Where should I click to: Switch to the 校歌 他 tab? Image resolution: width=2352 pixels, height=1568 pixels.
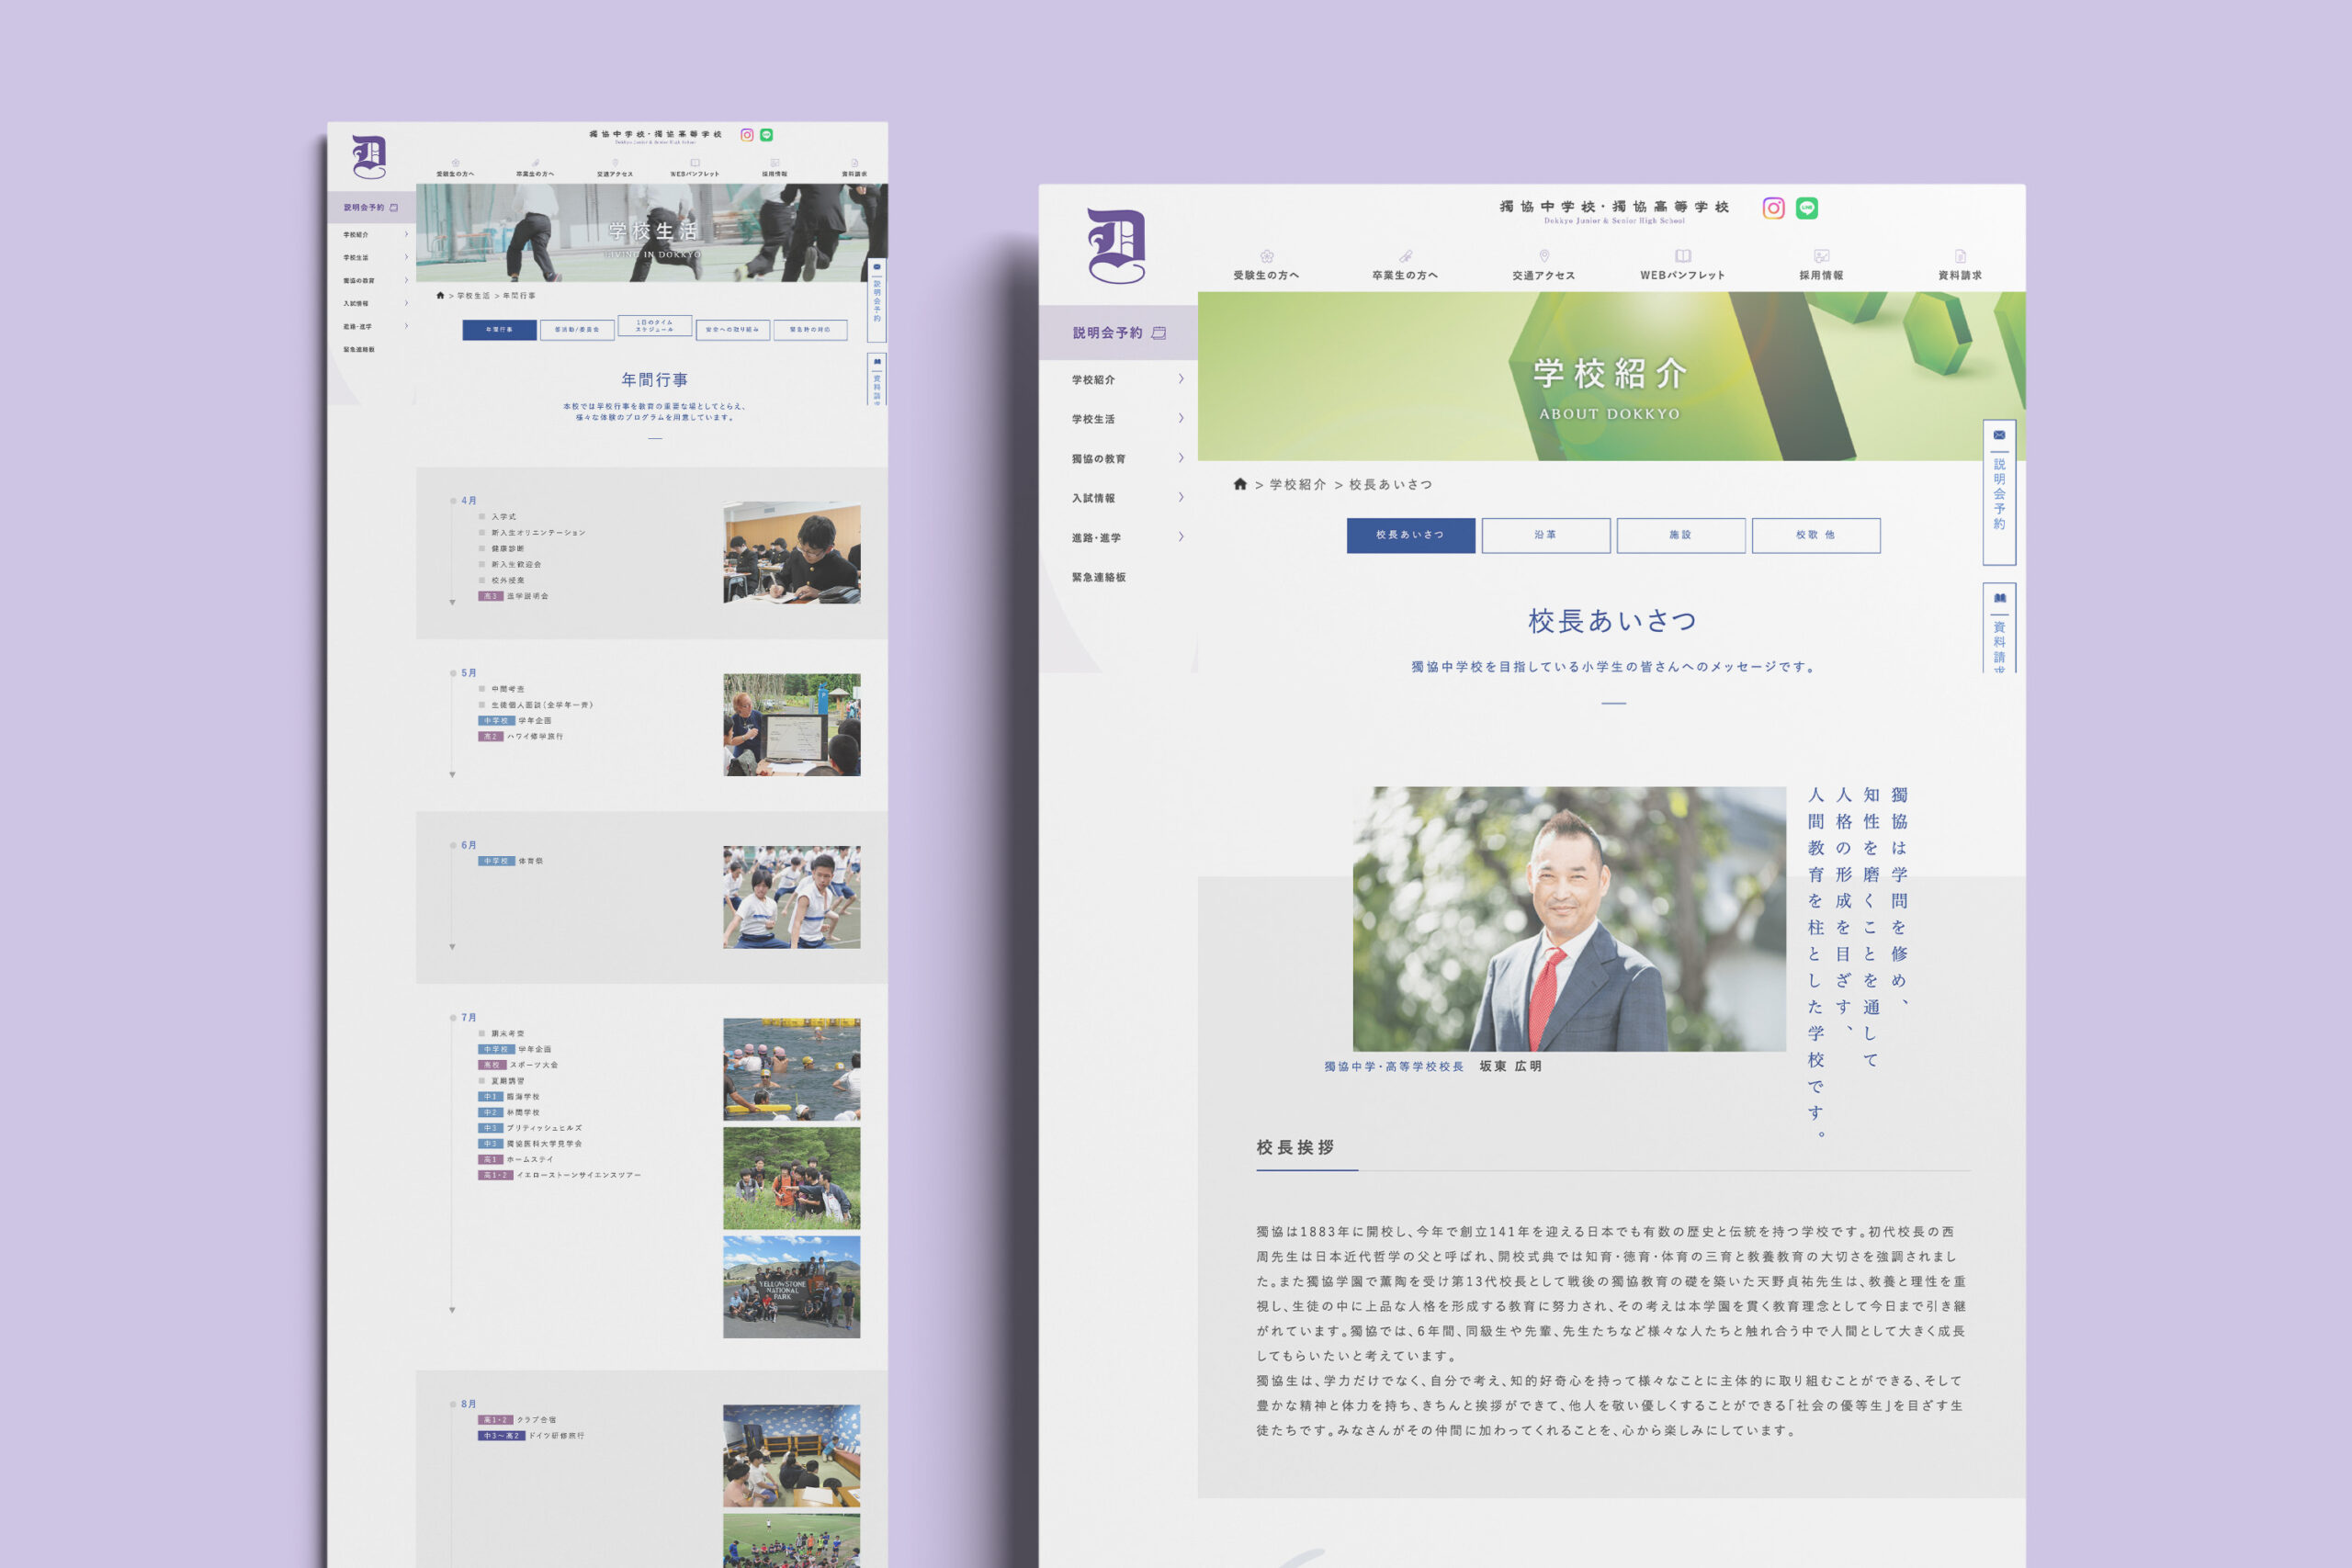(x=1815, y=535)
